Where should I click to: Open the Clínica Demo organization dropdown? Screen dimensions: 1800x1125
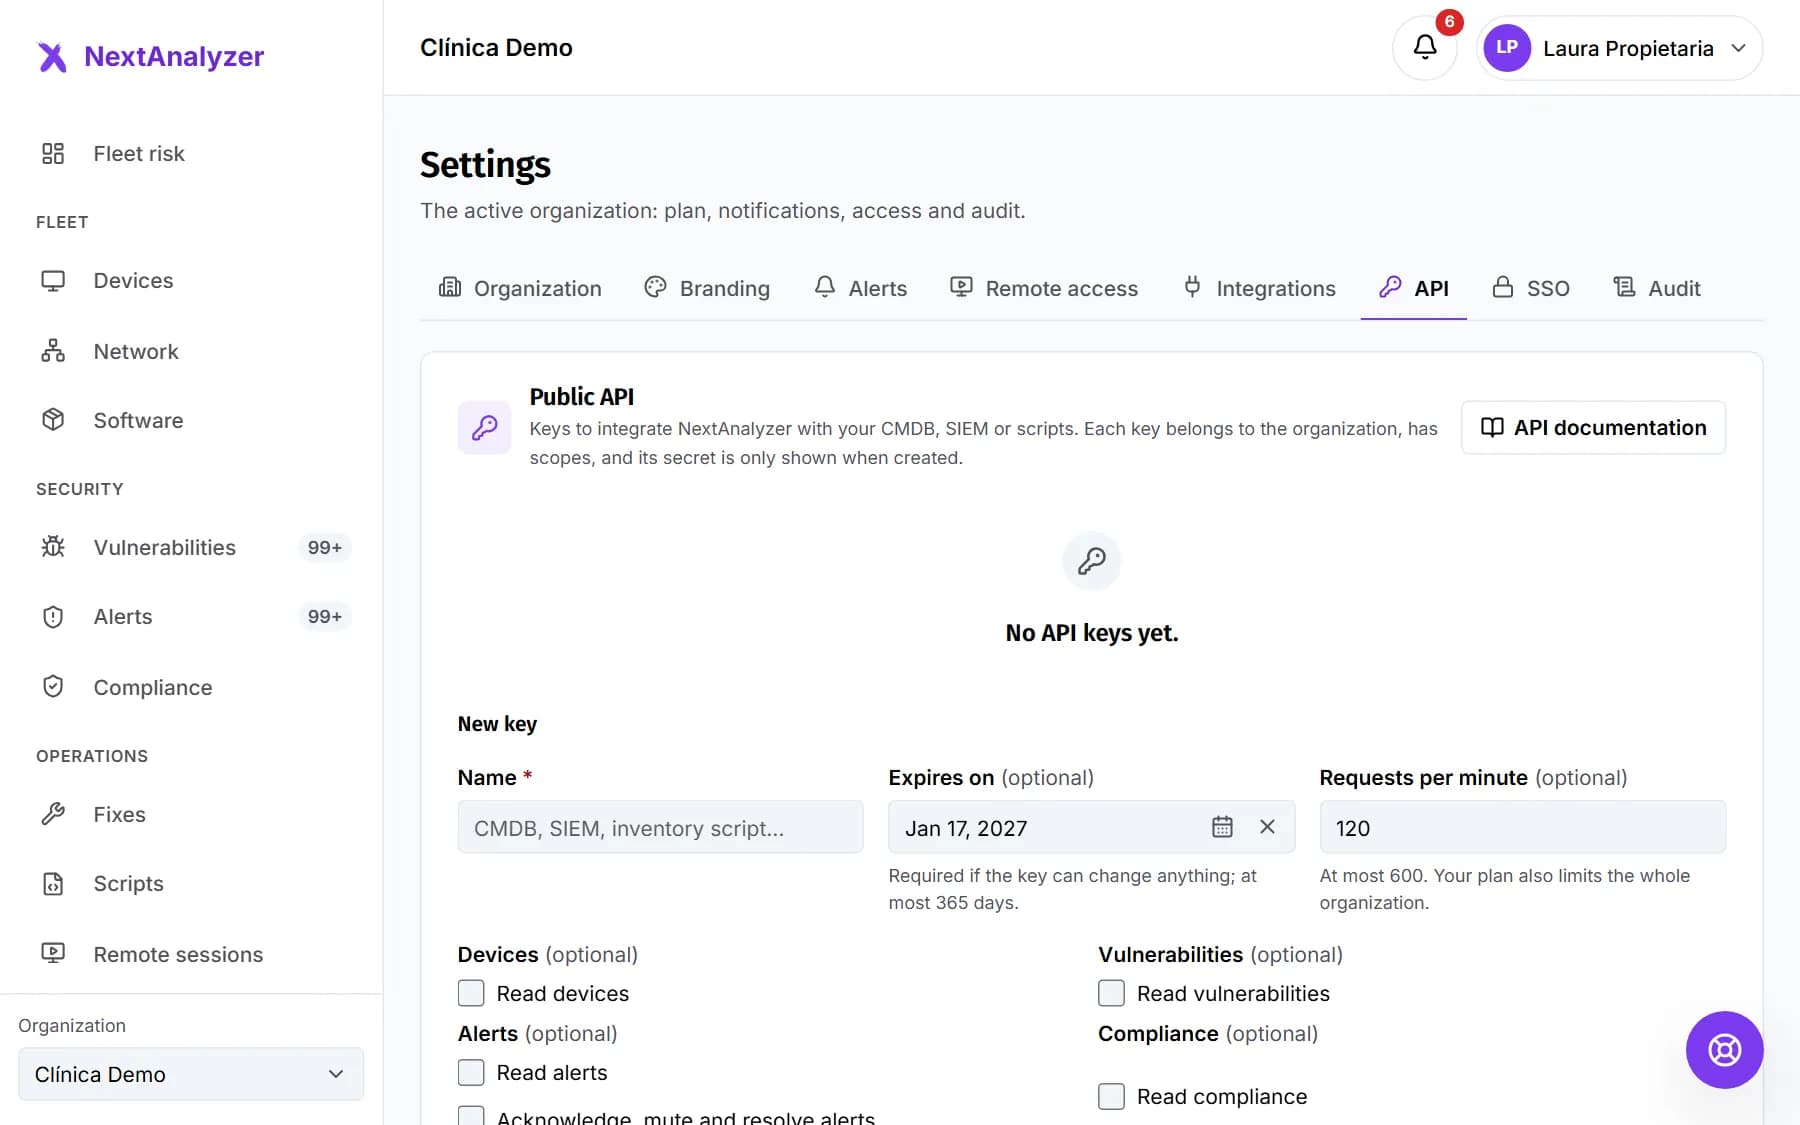coord(191,1074)
